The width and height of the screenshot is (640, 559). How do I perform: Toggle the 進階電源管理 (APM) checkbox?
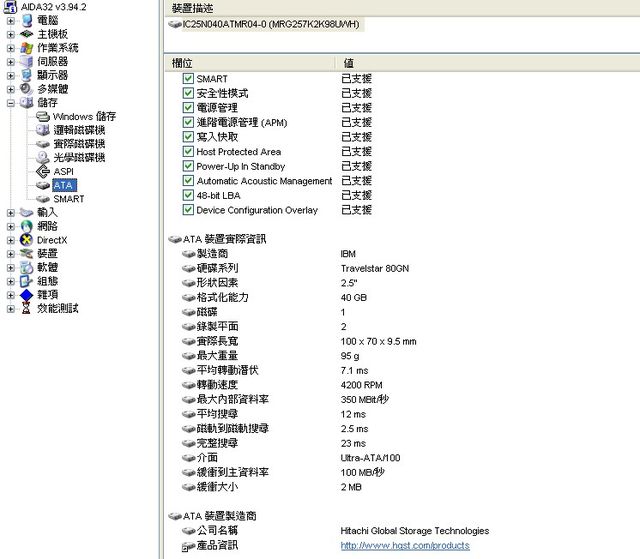pos(188,122)
